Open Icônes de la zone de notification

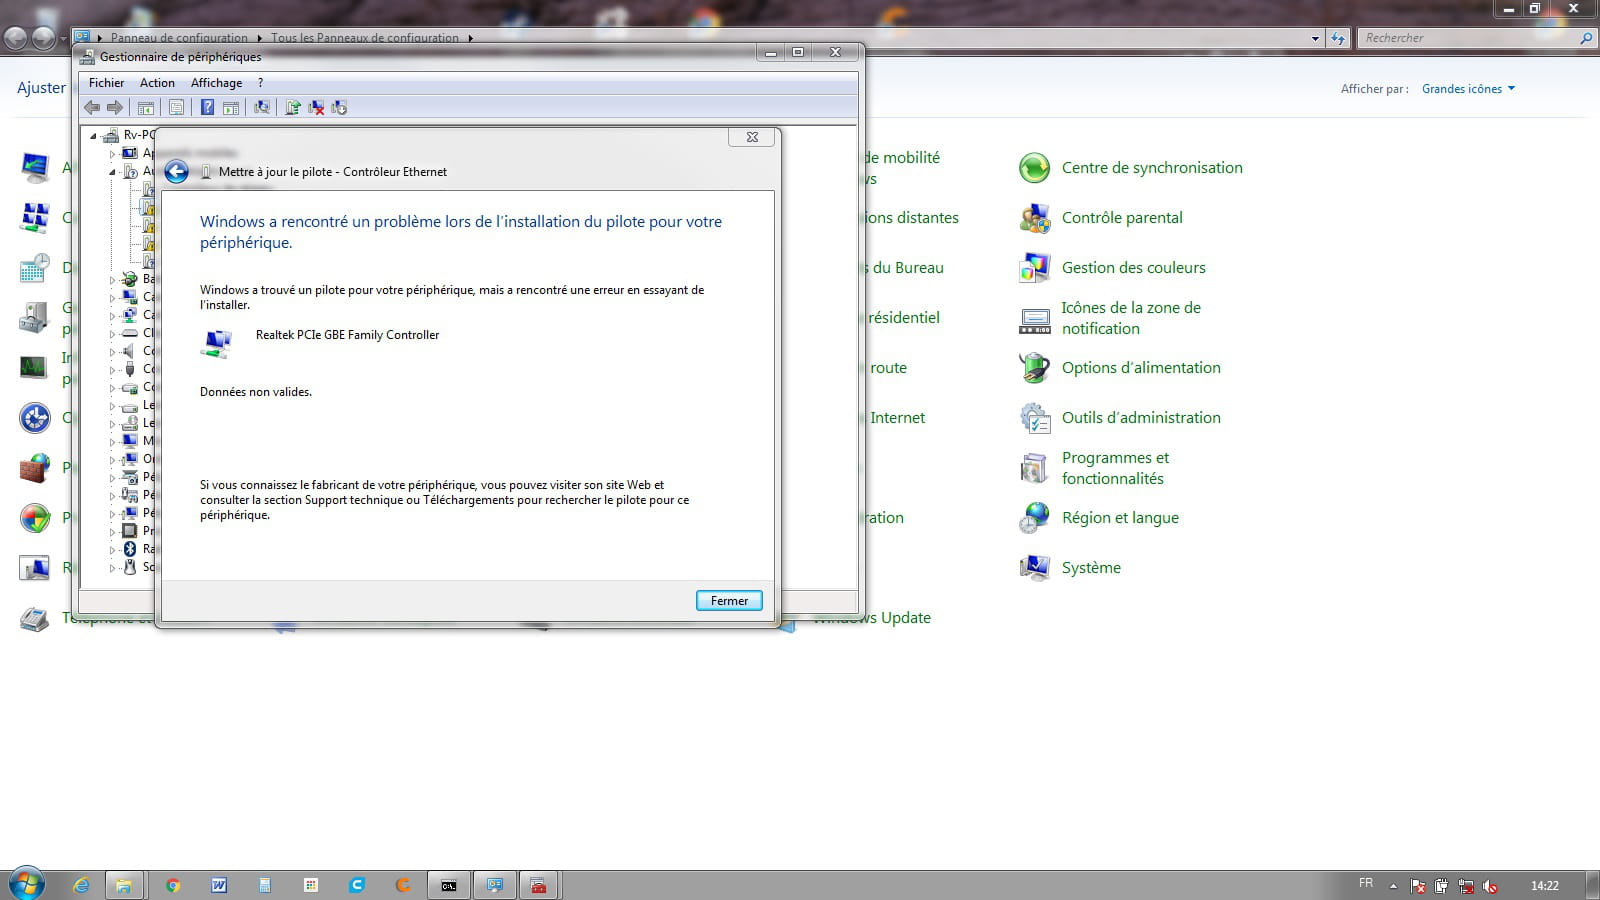(1131, 318)
